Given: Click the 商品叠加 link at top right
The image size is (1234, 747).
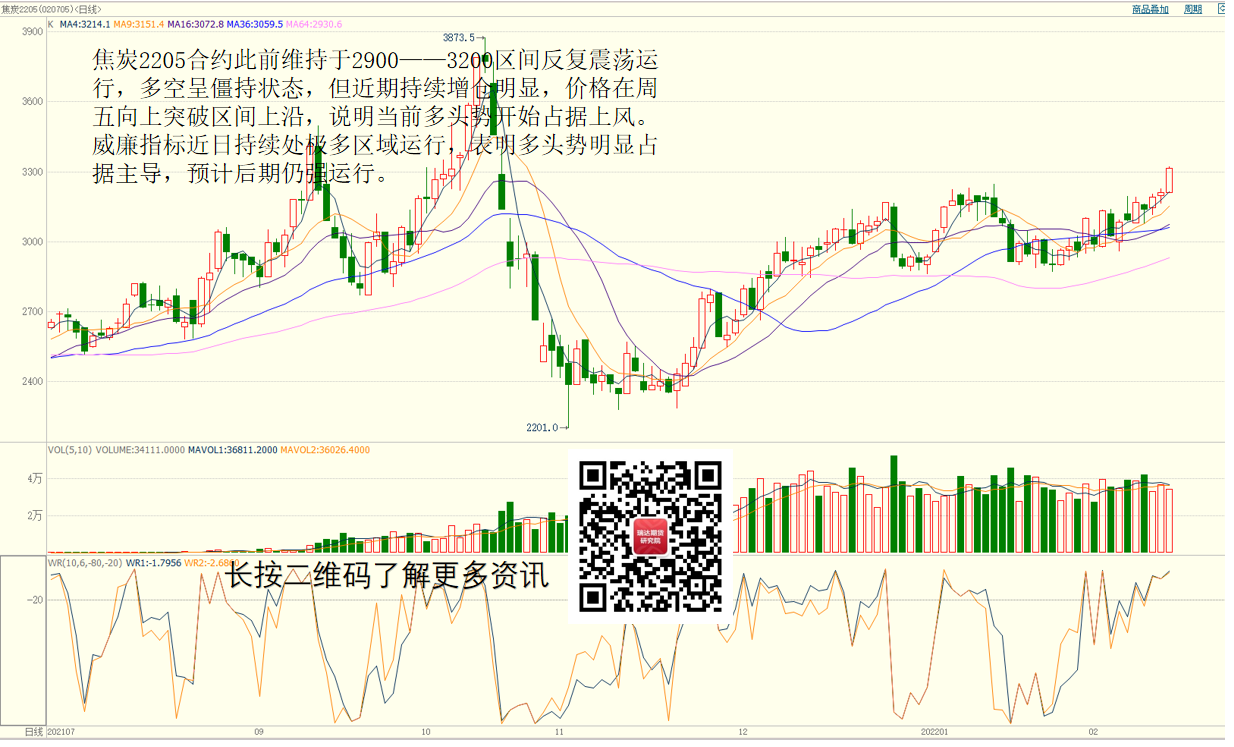Looking at the screenshot, I should [1150, 9].
